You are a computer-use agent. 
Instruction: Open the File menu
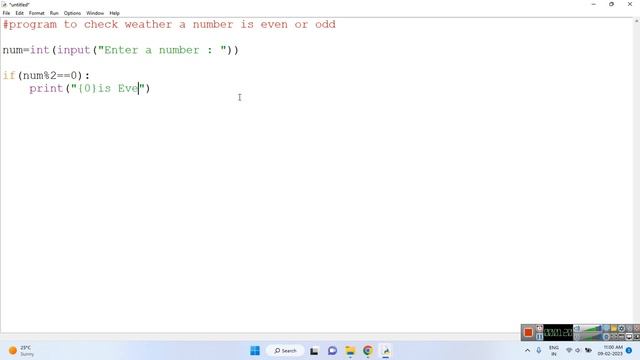coord(6,13)
